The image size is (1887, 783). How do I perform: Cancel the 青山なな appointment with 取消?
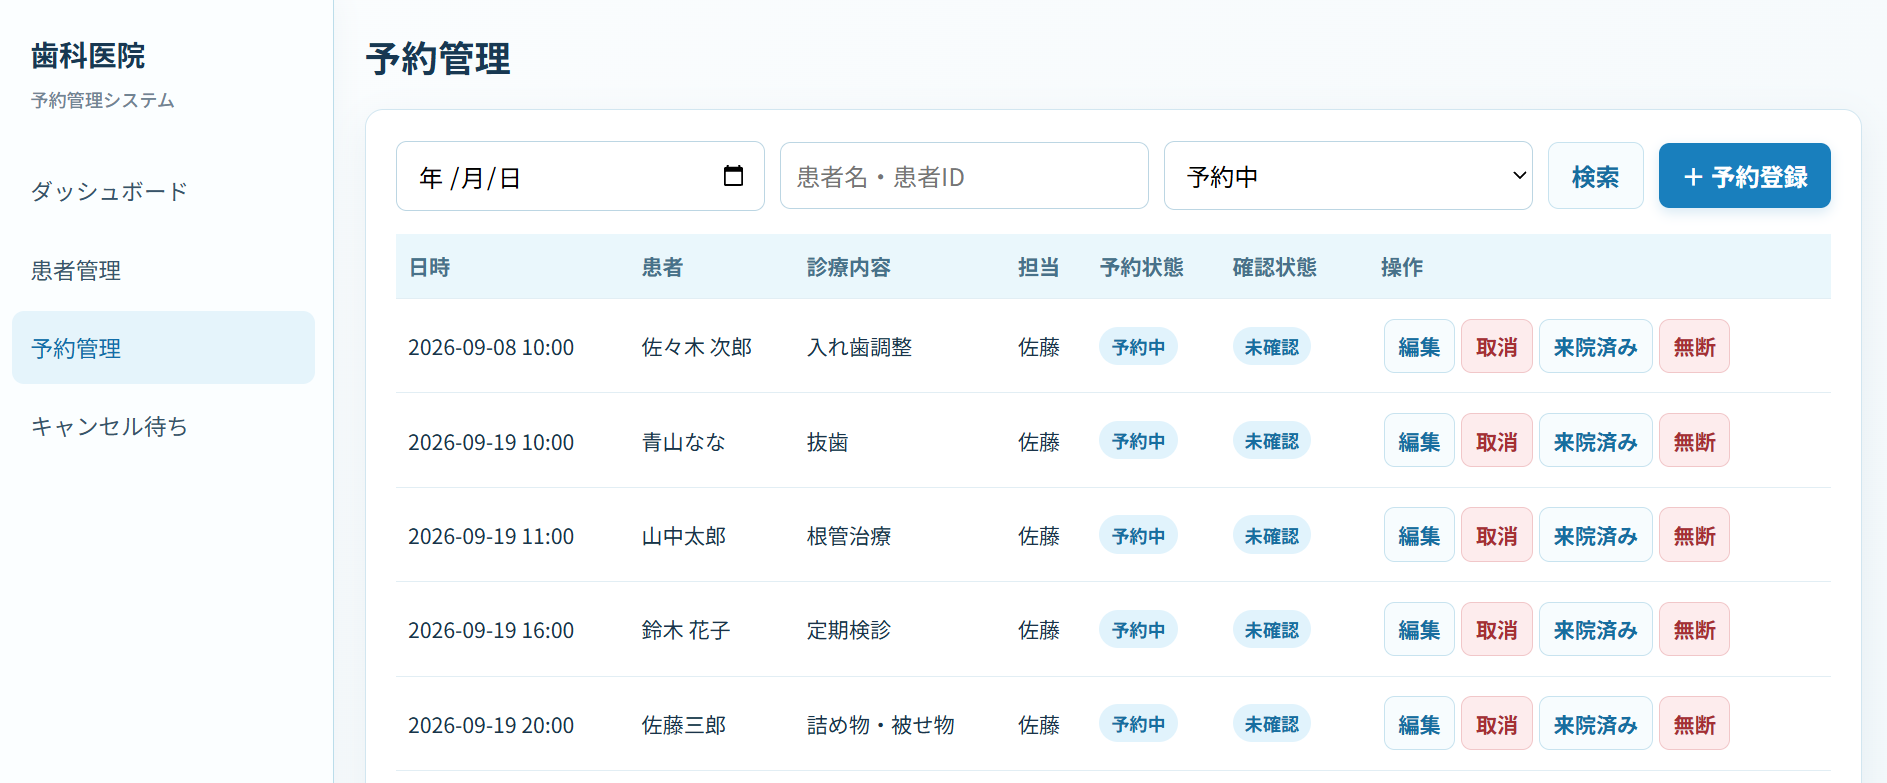pyautogui.click(x=1496, y=441)
